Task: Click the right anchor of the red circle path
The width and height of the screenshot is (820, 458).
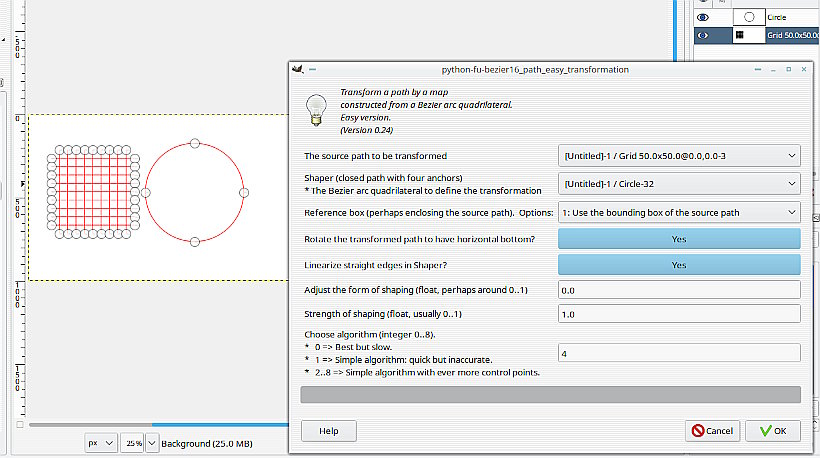Action: (244, 192)
